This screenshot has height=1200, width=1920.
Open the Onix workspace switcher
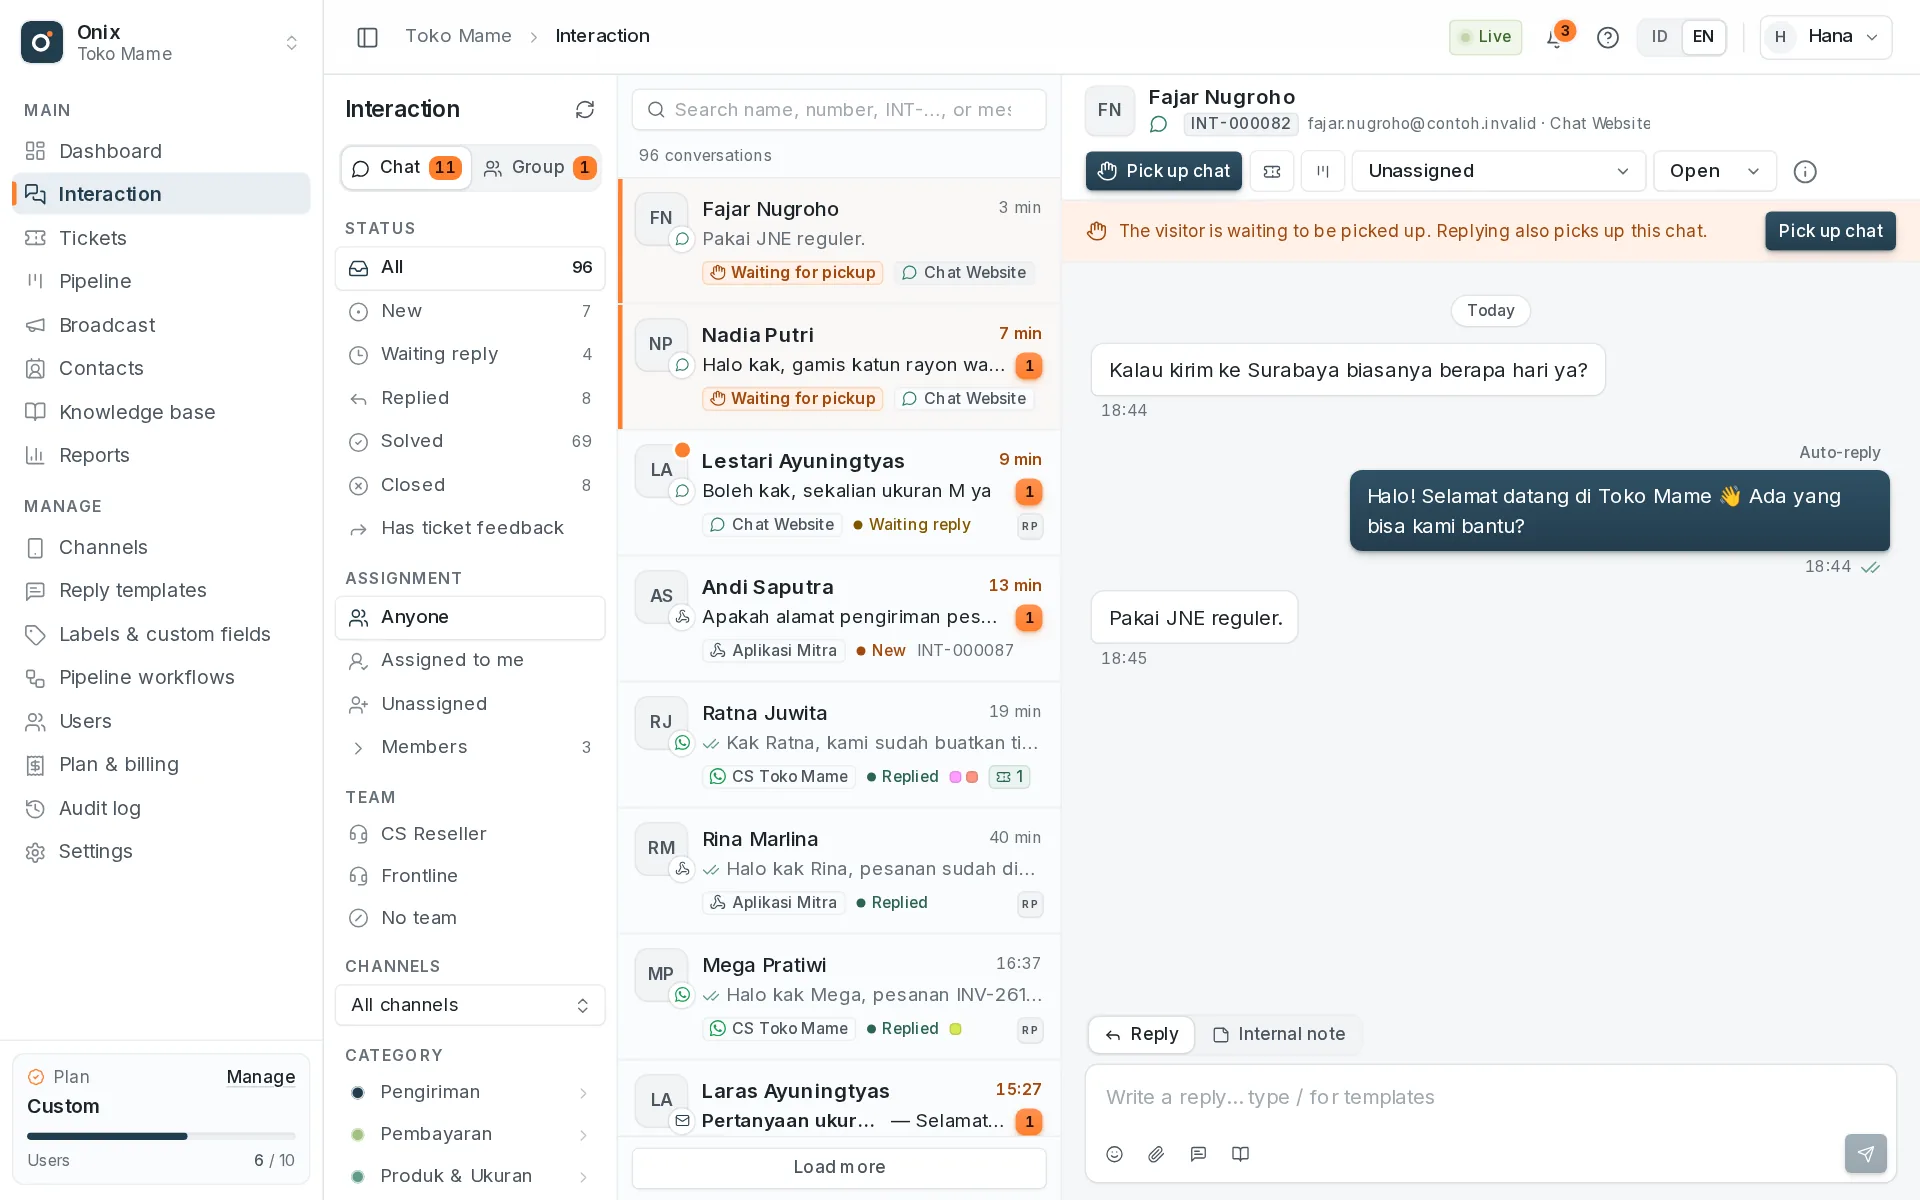point(161,42)
